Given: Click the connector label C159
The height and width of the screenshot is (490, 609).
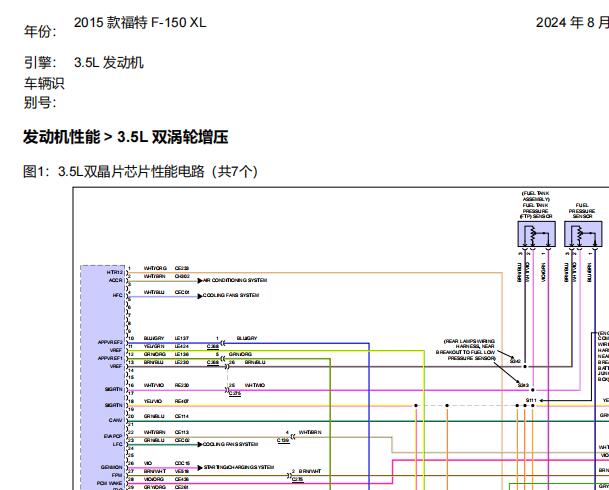Looking at the screenshot, I should click(x=283, y=440).
